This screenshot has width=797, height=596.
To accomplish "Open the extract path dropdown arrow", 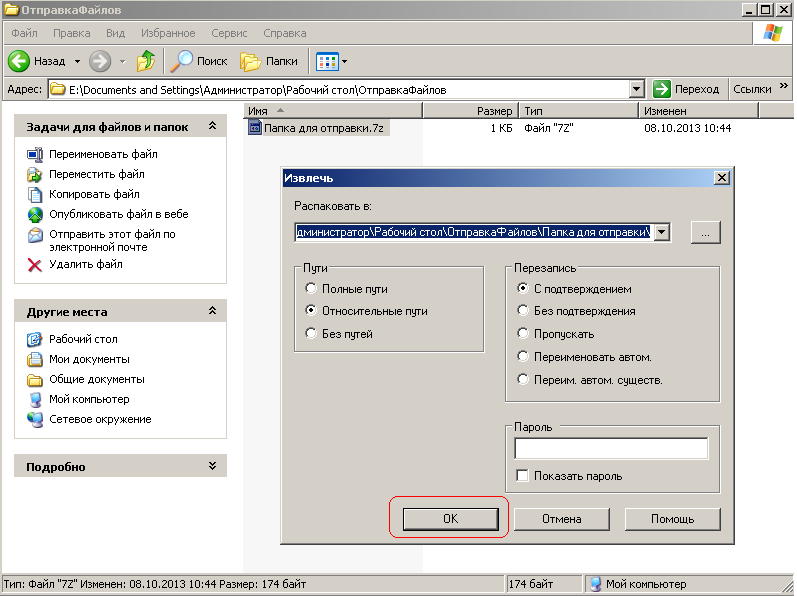I will pos(661,232).
